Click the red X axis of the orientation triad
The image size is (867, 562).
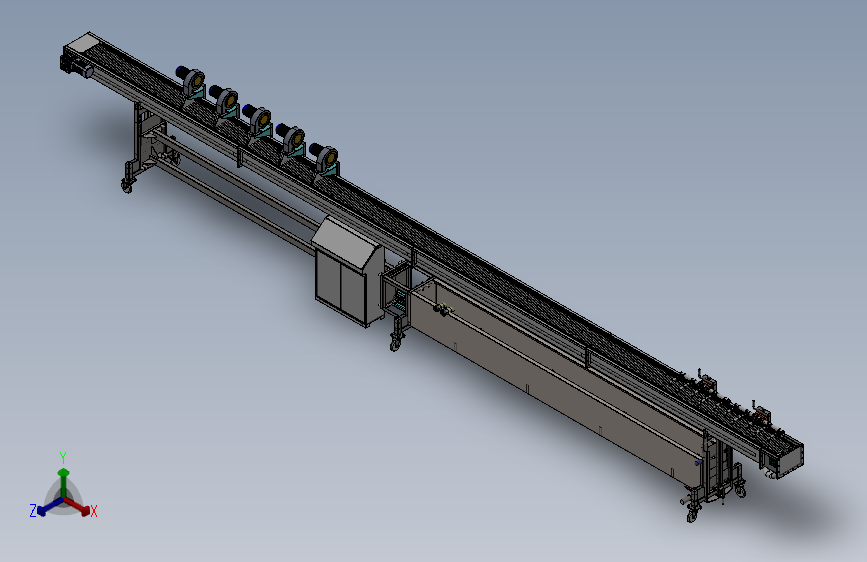pos(78,506)
